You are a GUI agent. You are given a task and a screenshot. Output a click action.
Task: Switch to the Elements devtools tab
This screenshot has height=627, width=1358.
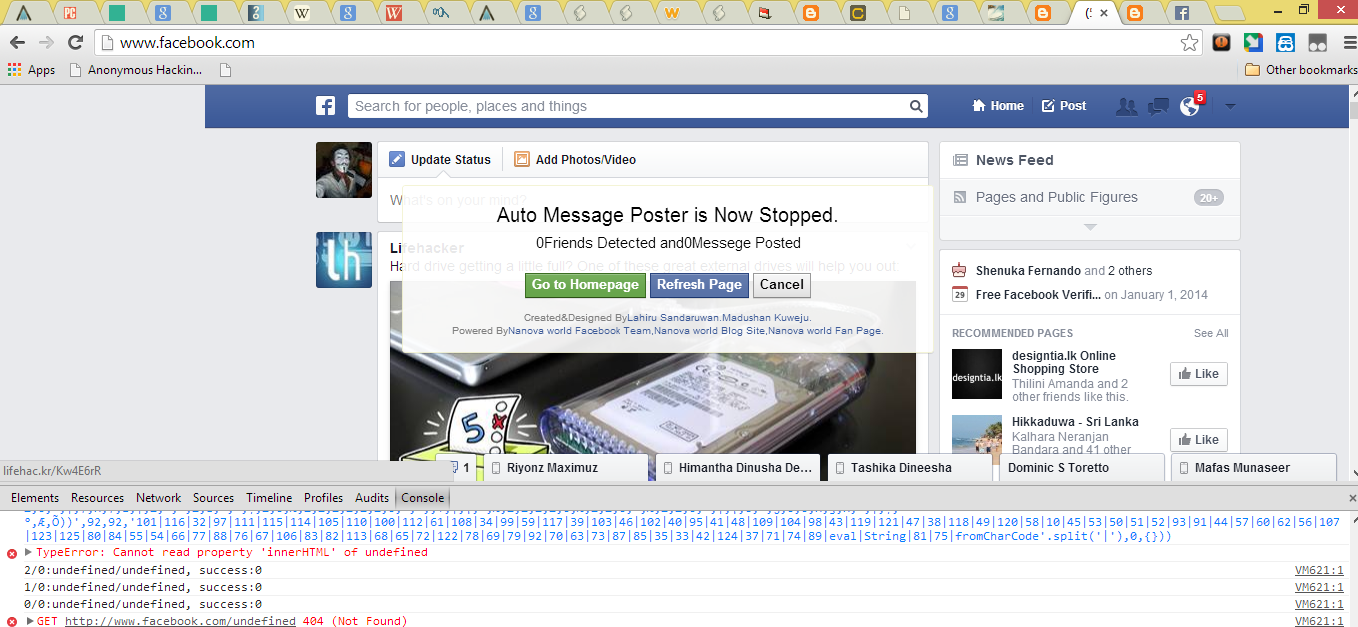coord(35,497)
